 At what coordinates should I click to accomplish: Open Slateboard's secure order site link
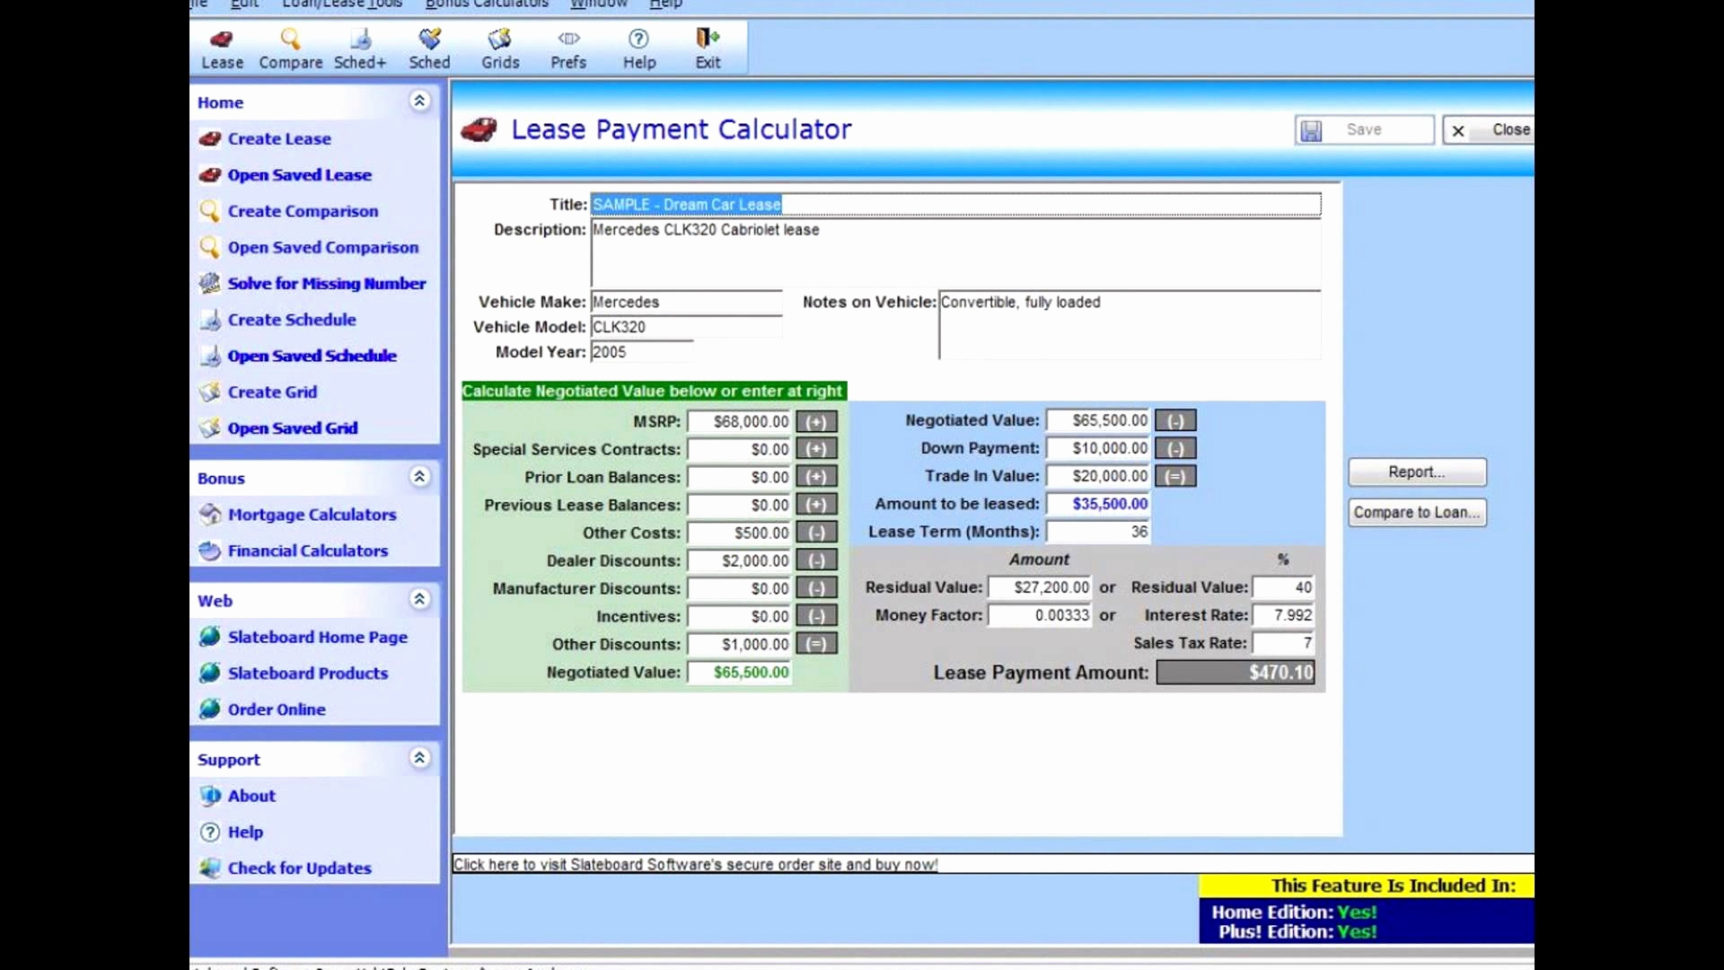pos(695,864)
